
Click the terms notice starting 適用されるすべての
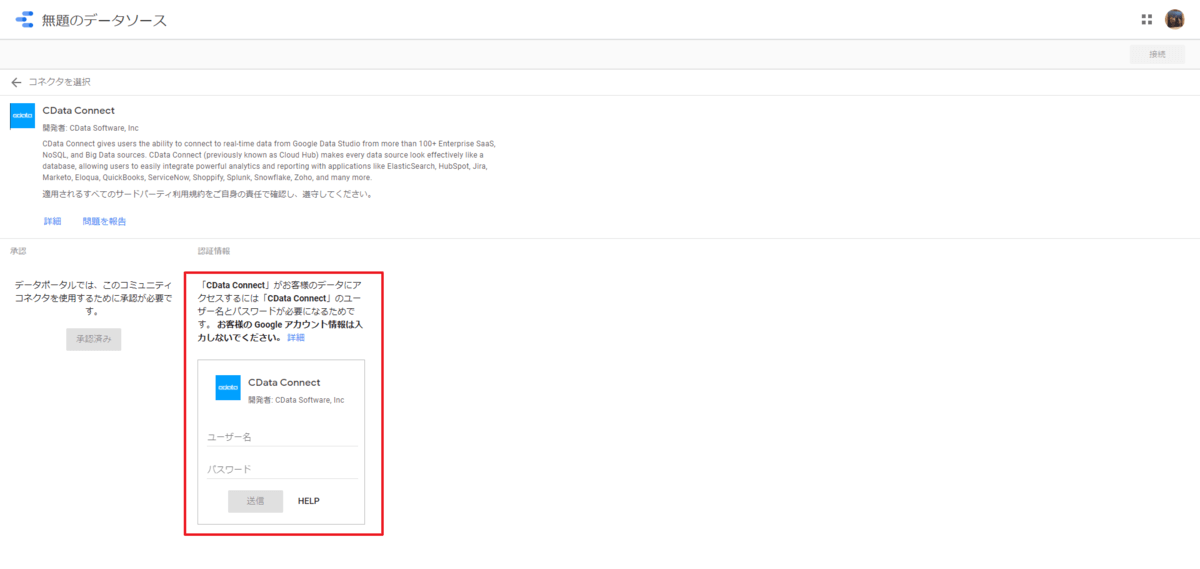(x=207, y=194)
